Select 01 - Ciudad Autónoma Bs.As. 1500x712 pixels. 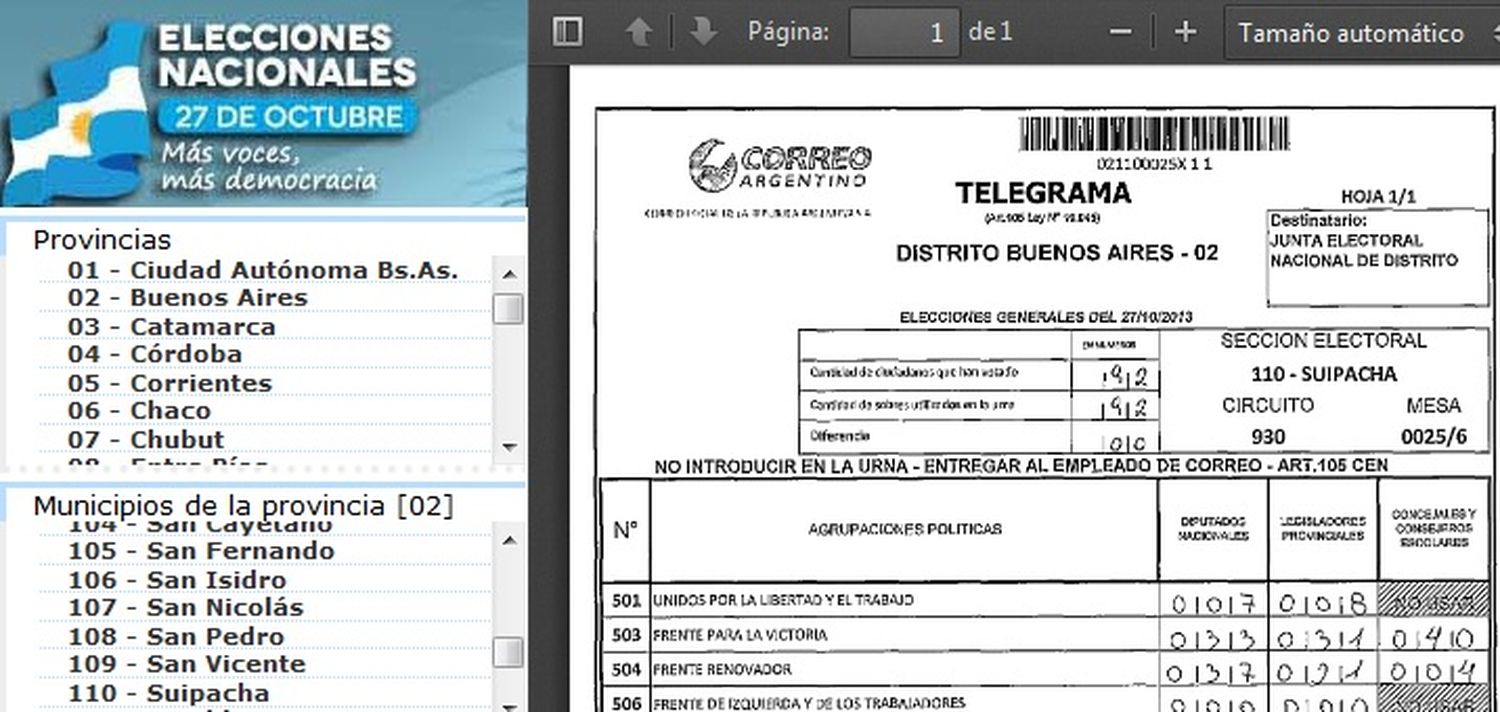pyautogui.click(x=263, y=270)
